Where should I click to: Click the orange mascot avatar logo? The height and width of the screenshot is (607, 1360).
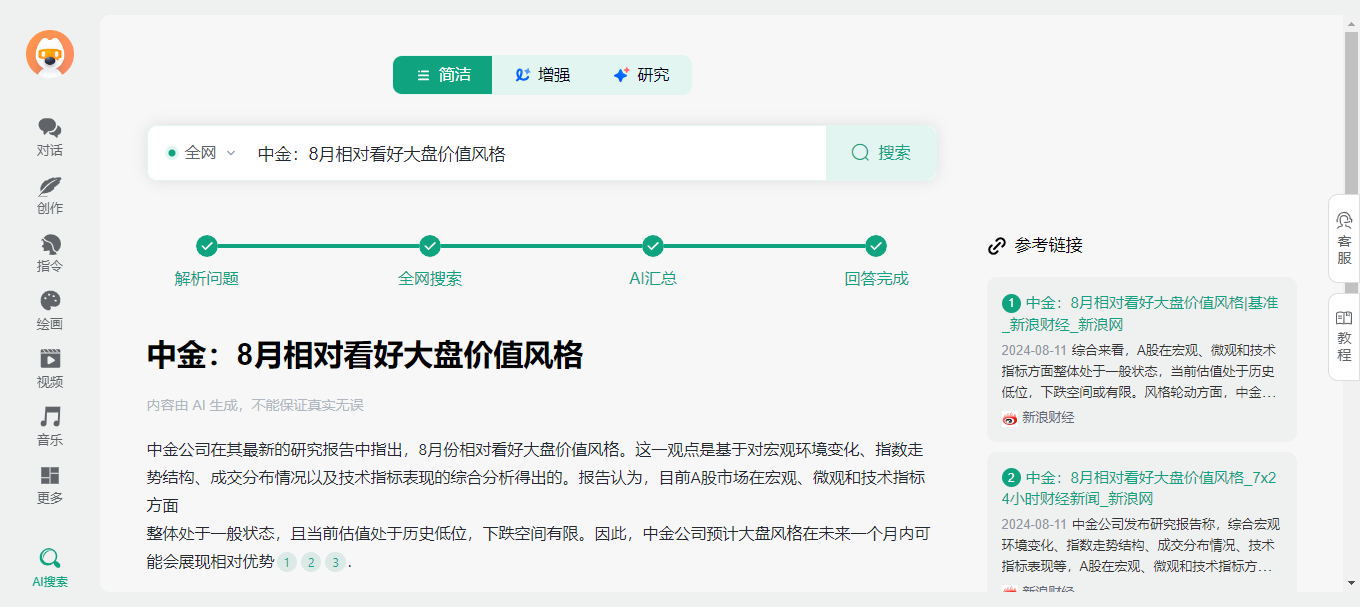pyautogui.click(x=50, y=54)
